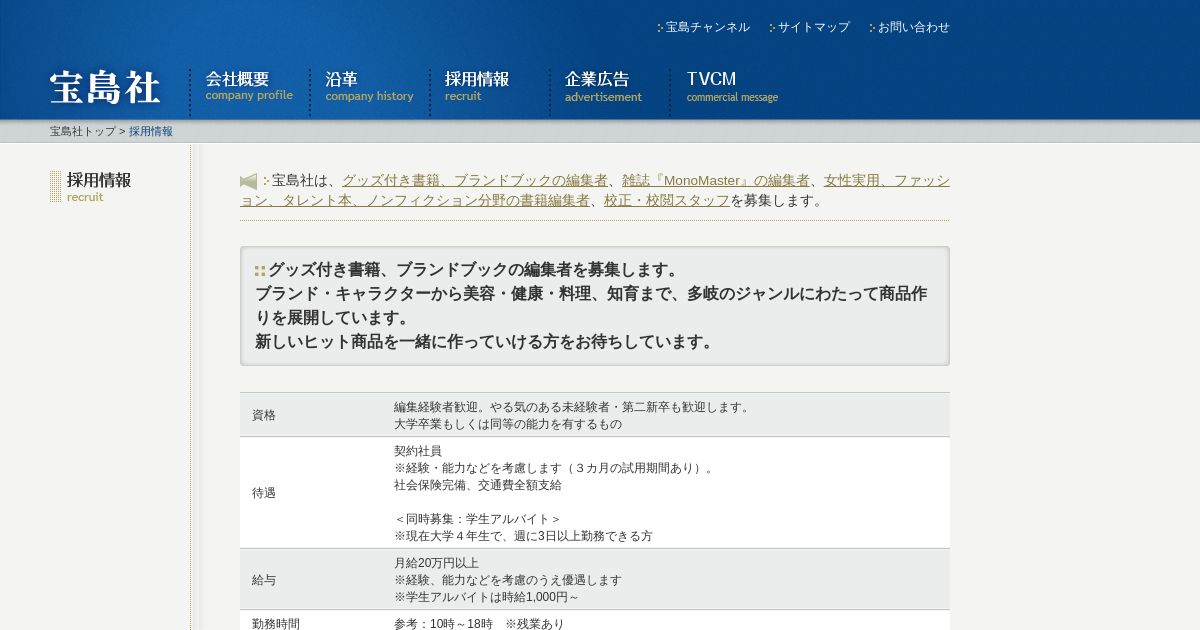
Task: Open the お問い合わせ link
Action: click(x=913, y=27)
